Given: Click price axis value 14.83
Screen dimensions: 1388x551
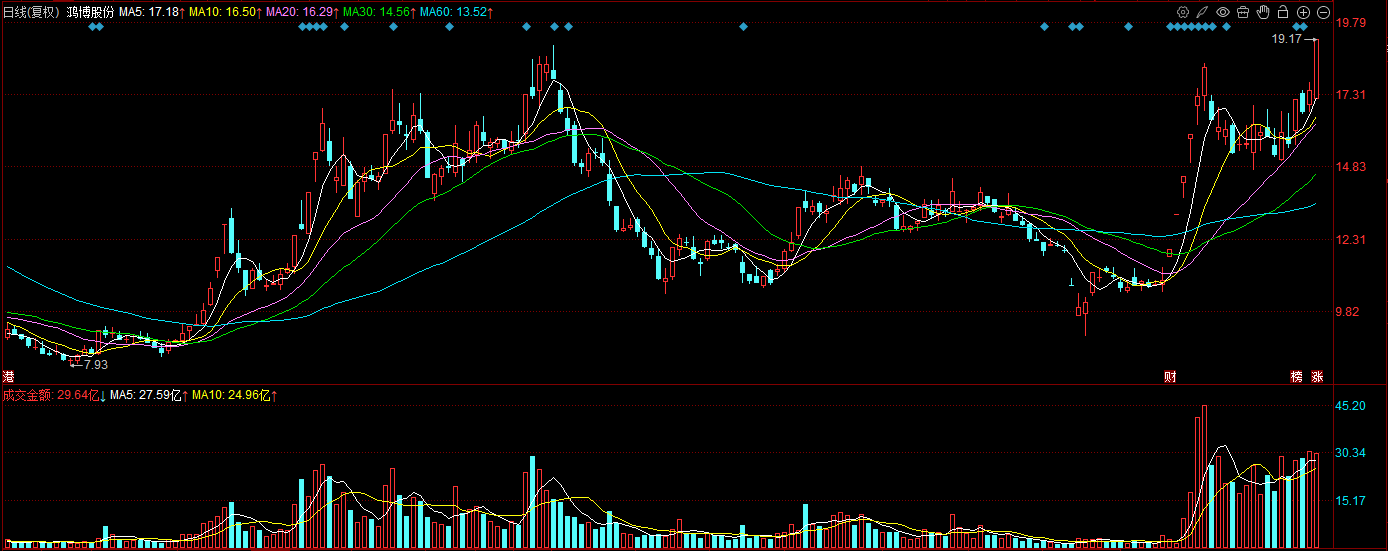Looking at the screenshot, I should click(x=1352, y=167).
